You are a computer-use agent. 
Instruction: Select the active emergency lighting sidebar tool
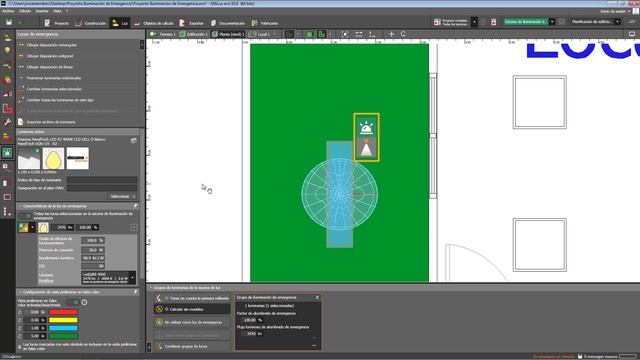[x=7, y=152]
